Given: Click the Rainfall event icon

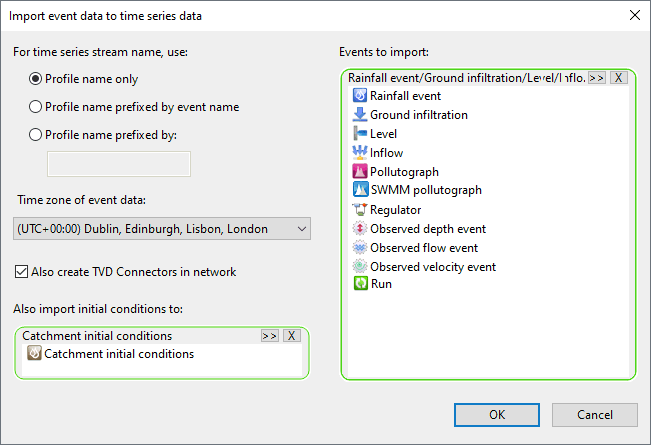Looking at the screenshot, I should pyautogui.click(x=360, y=96).
